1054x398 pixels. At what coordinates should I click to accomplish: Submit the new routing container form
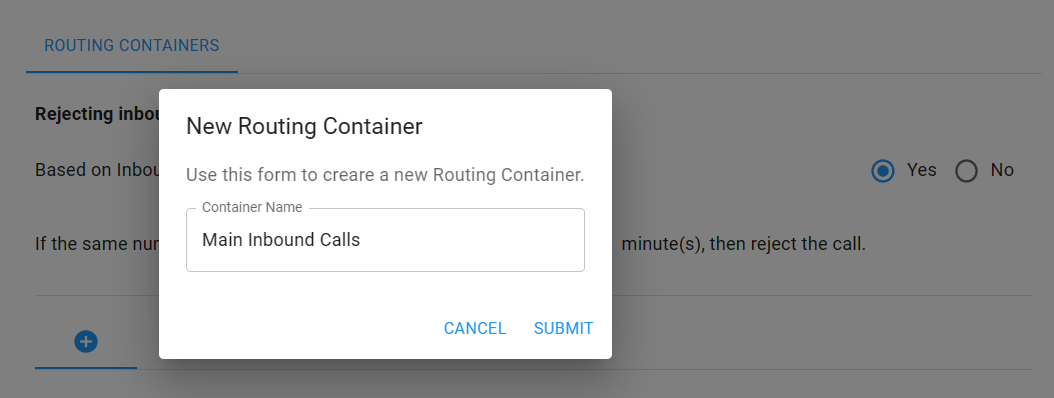(x=563, y=328)
